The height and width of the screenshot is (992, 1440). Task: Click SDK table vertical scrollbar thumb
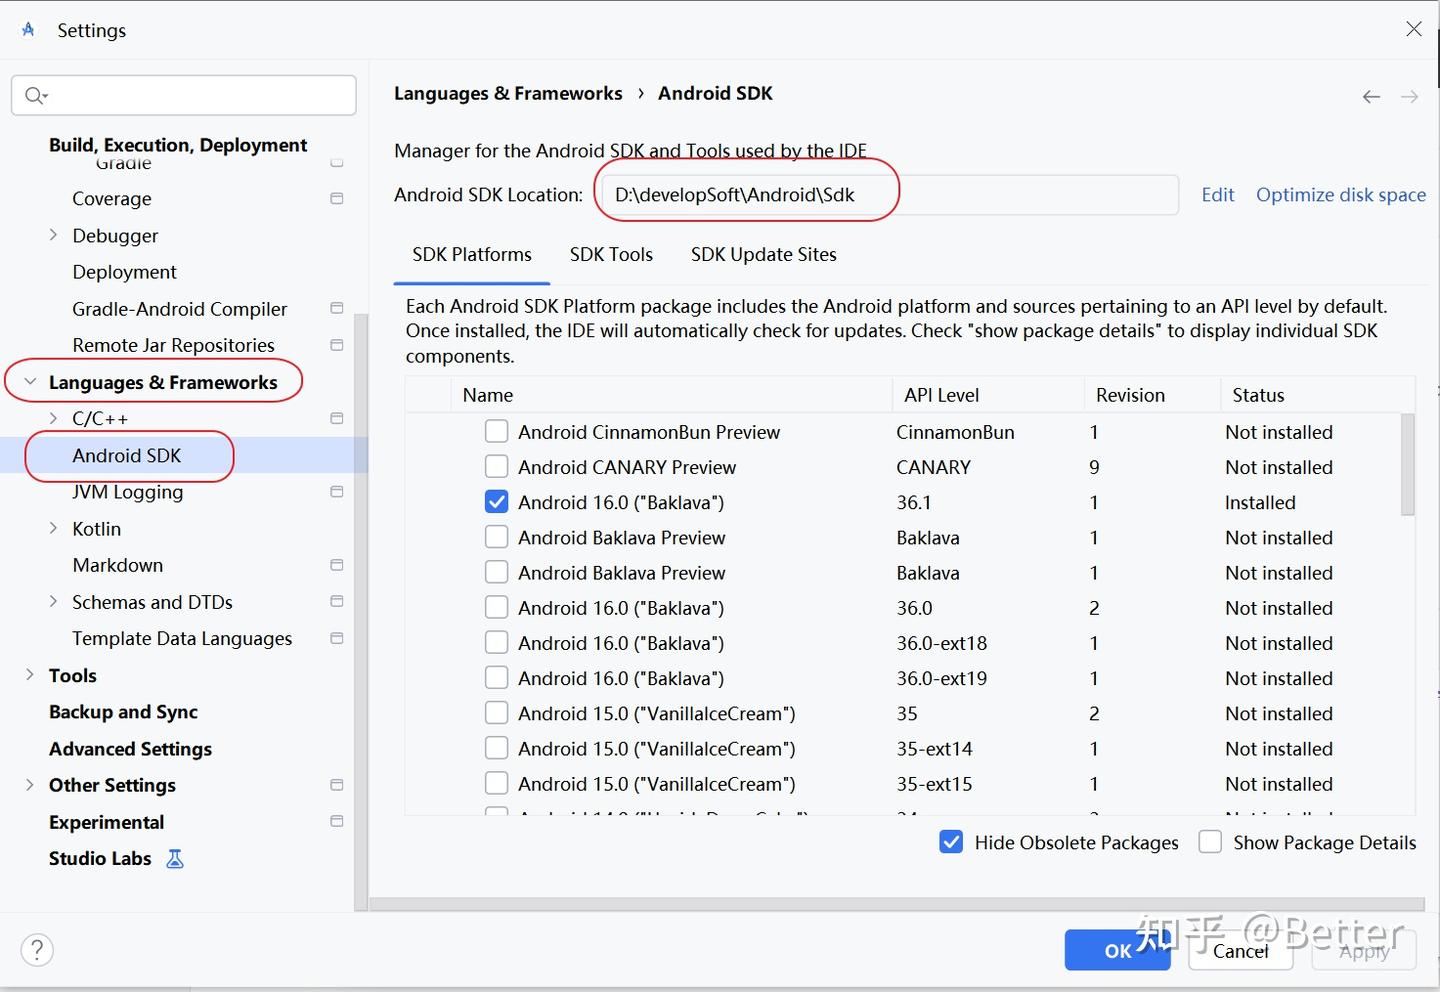point(1408,465)
